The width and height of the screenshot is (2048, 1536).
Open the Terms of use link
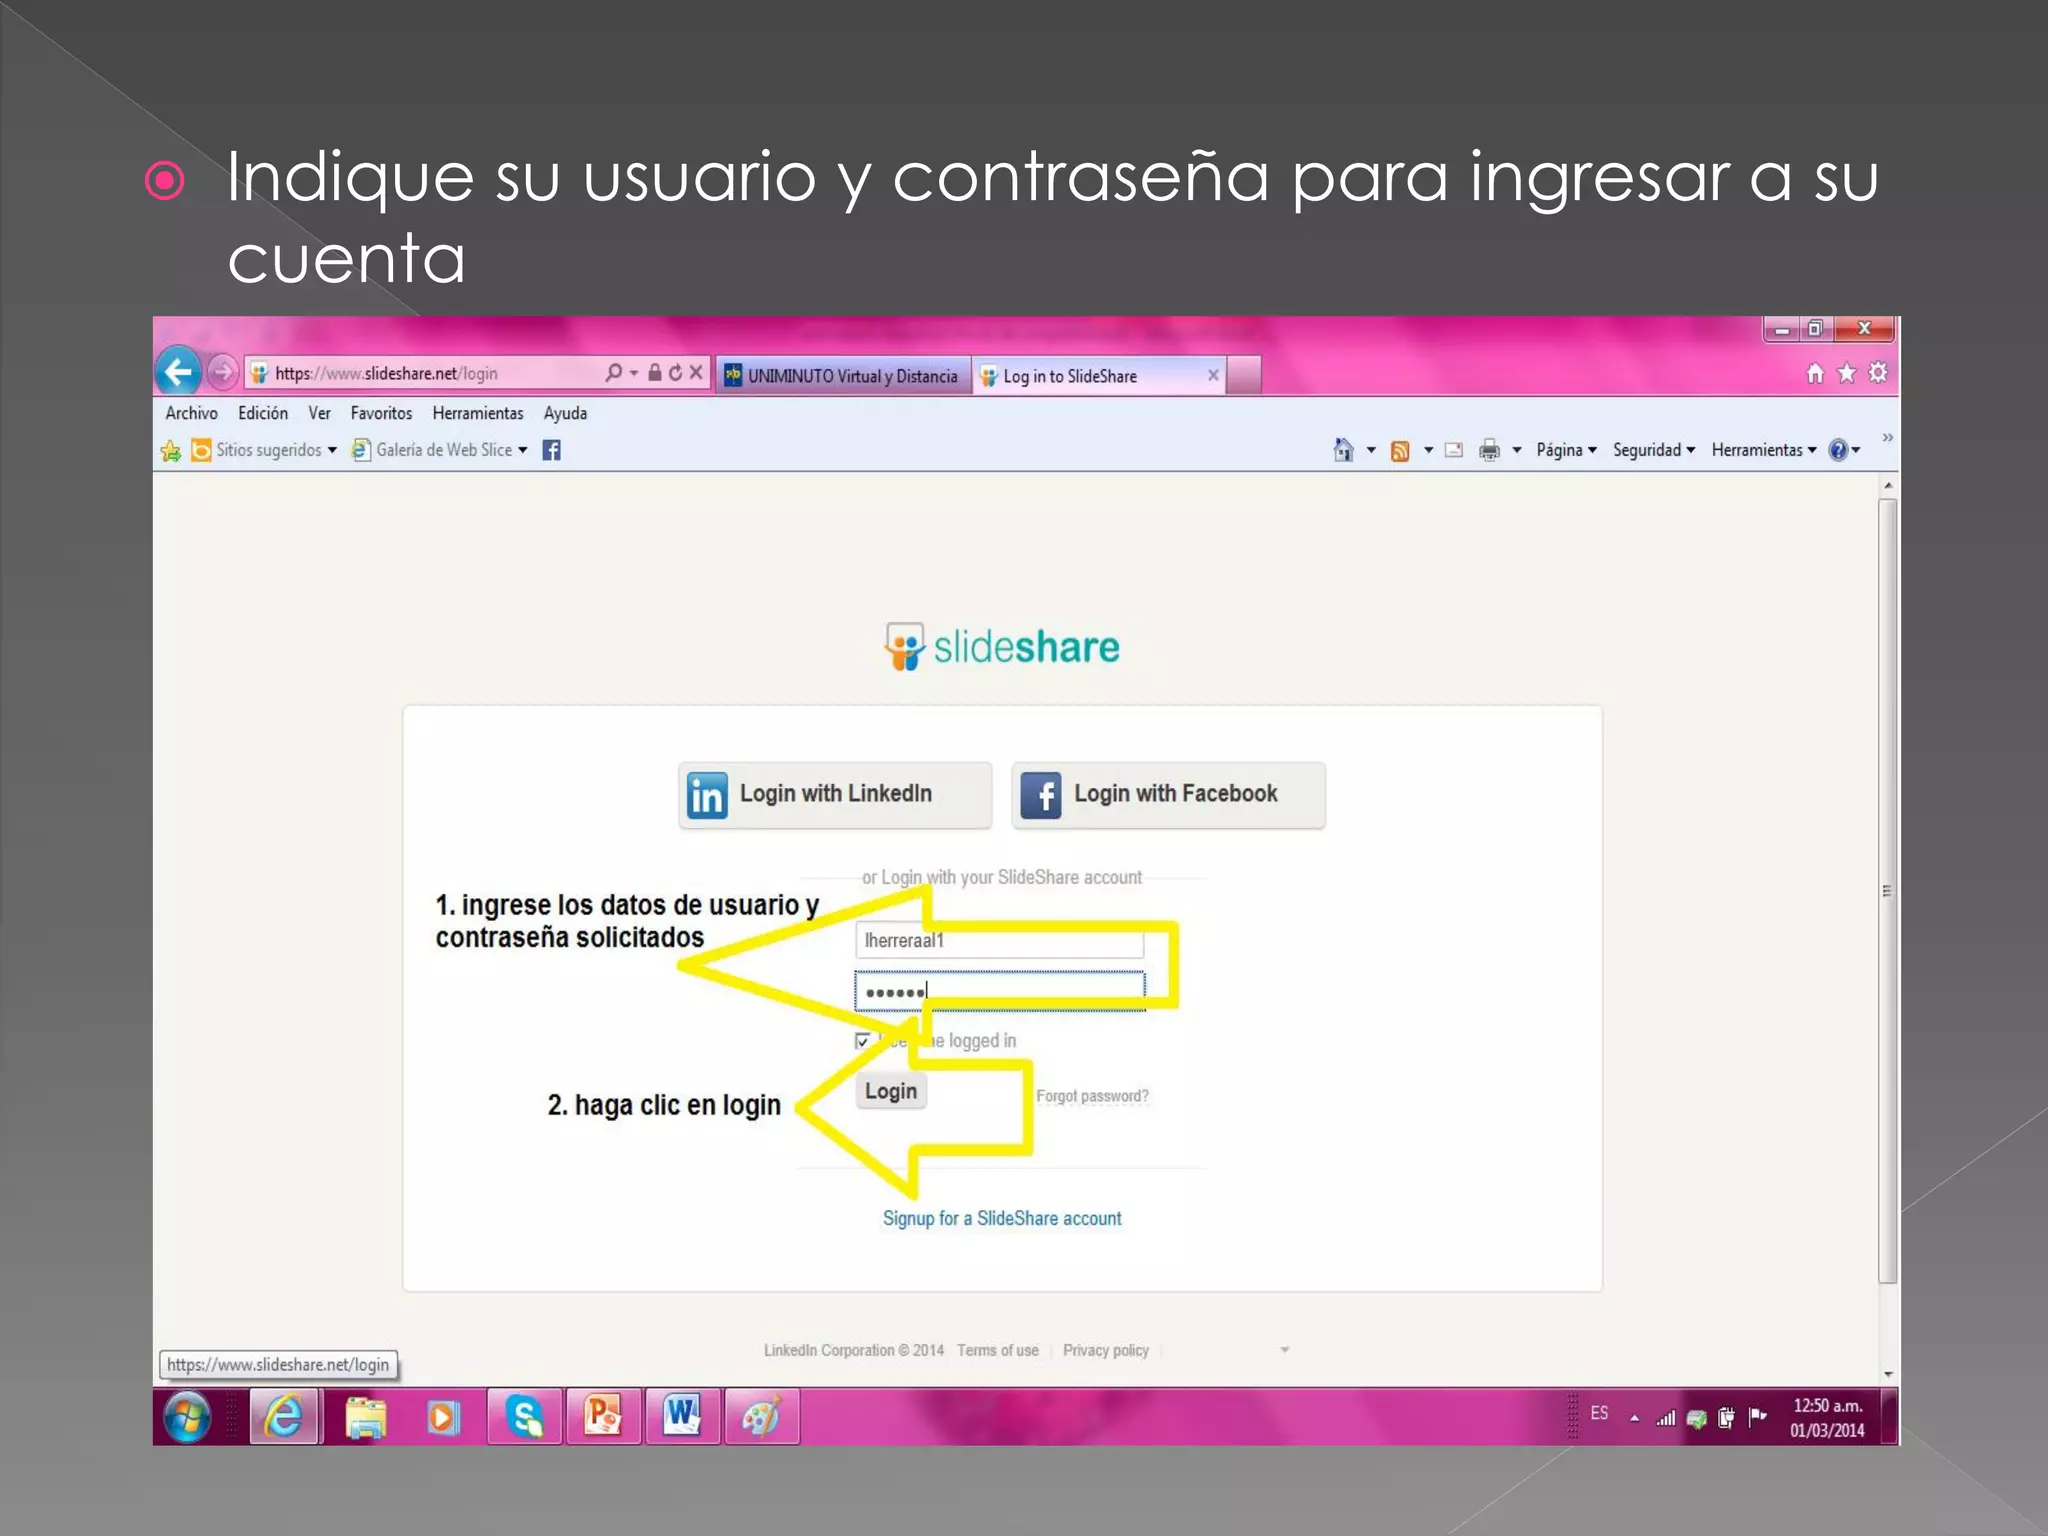tap(997, 1350)
